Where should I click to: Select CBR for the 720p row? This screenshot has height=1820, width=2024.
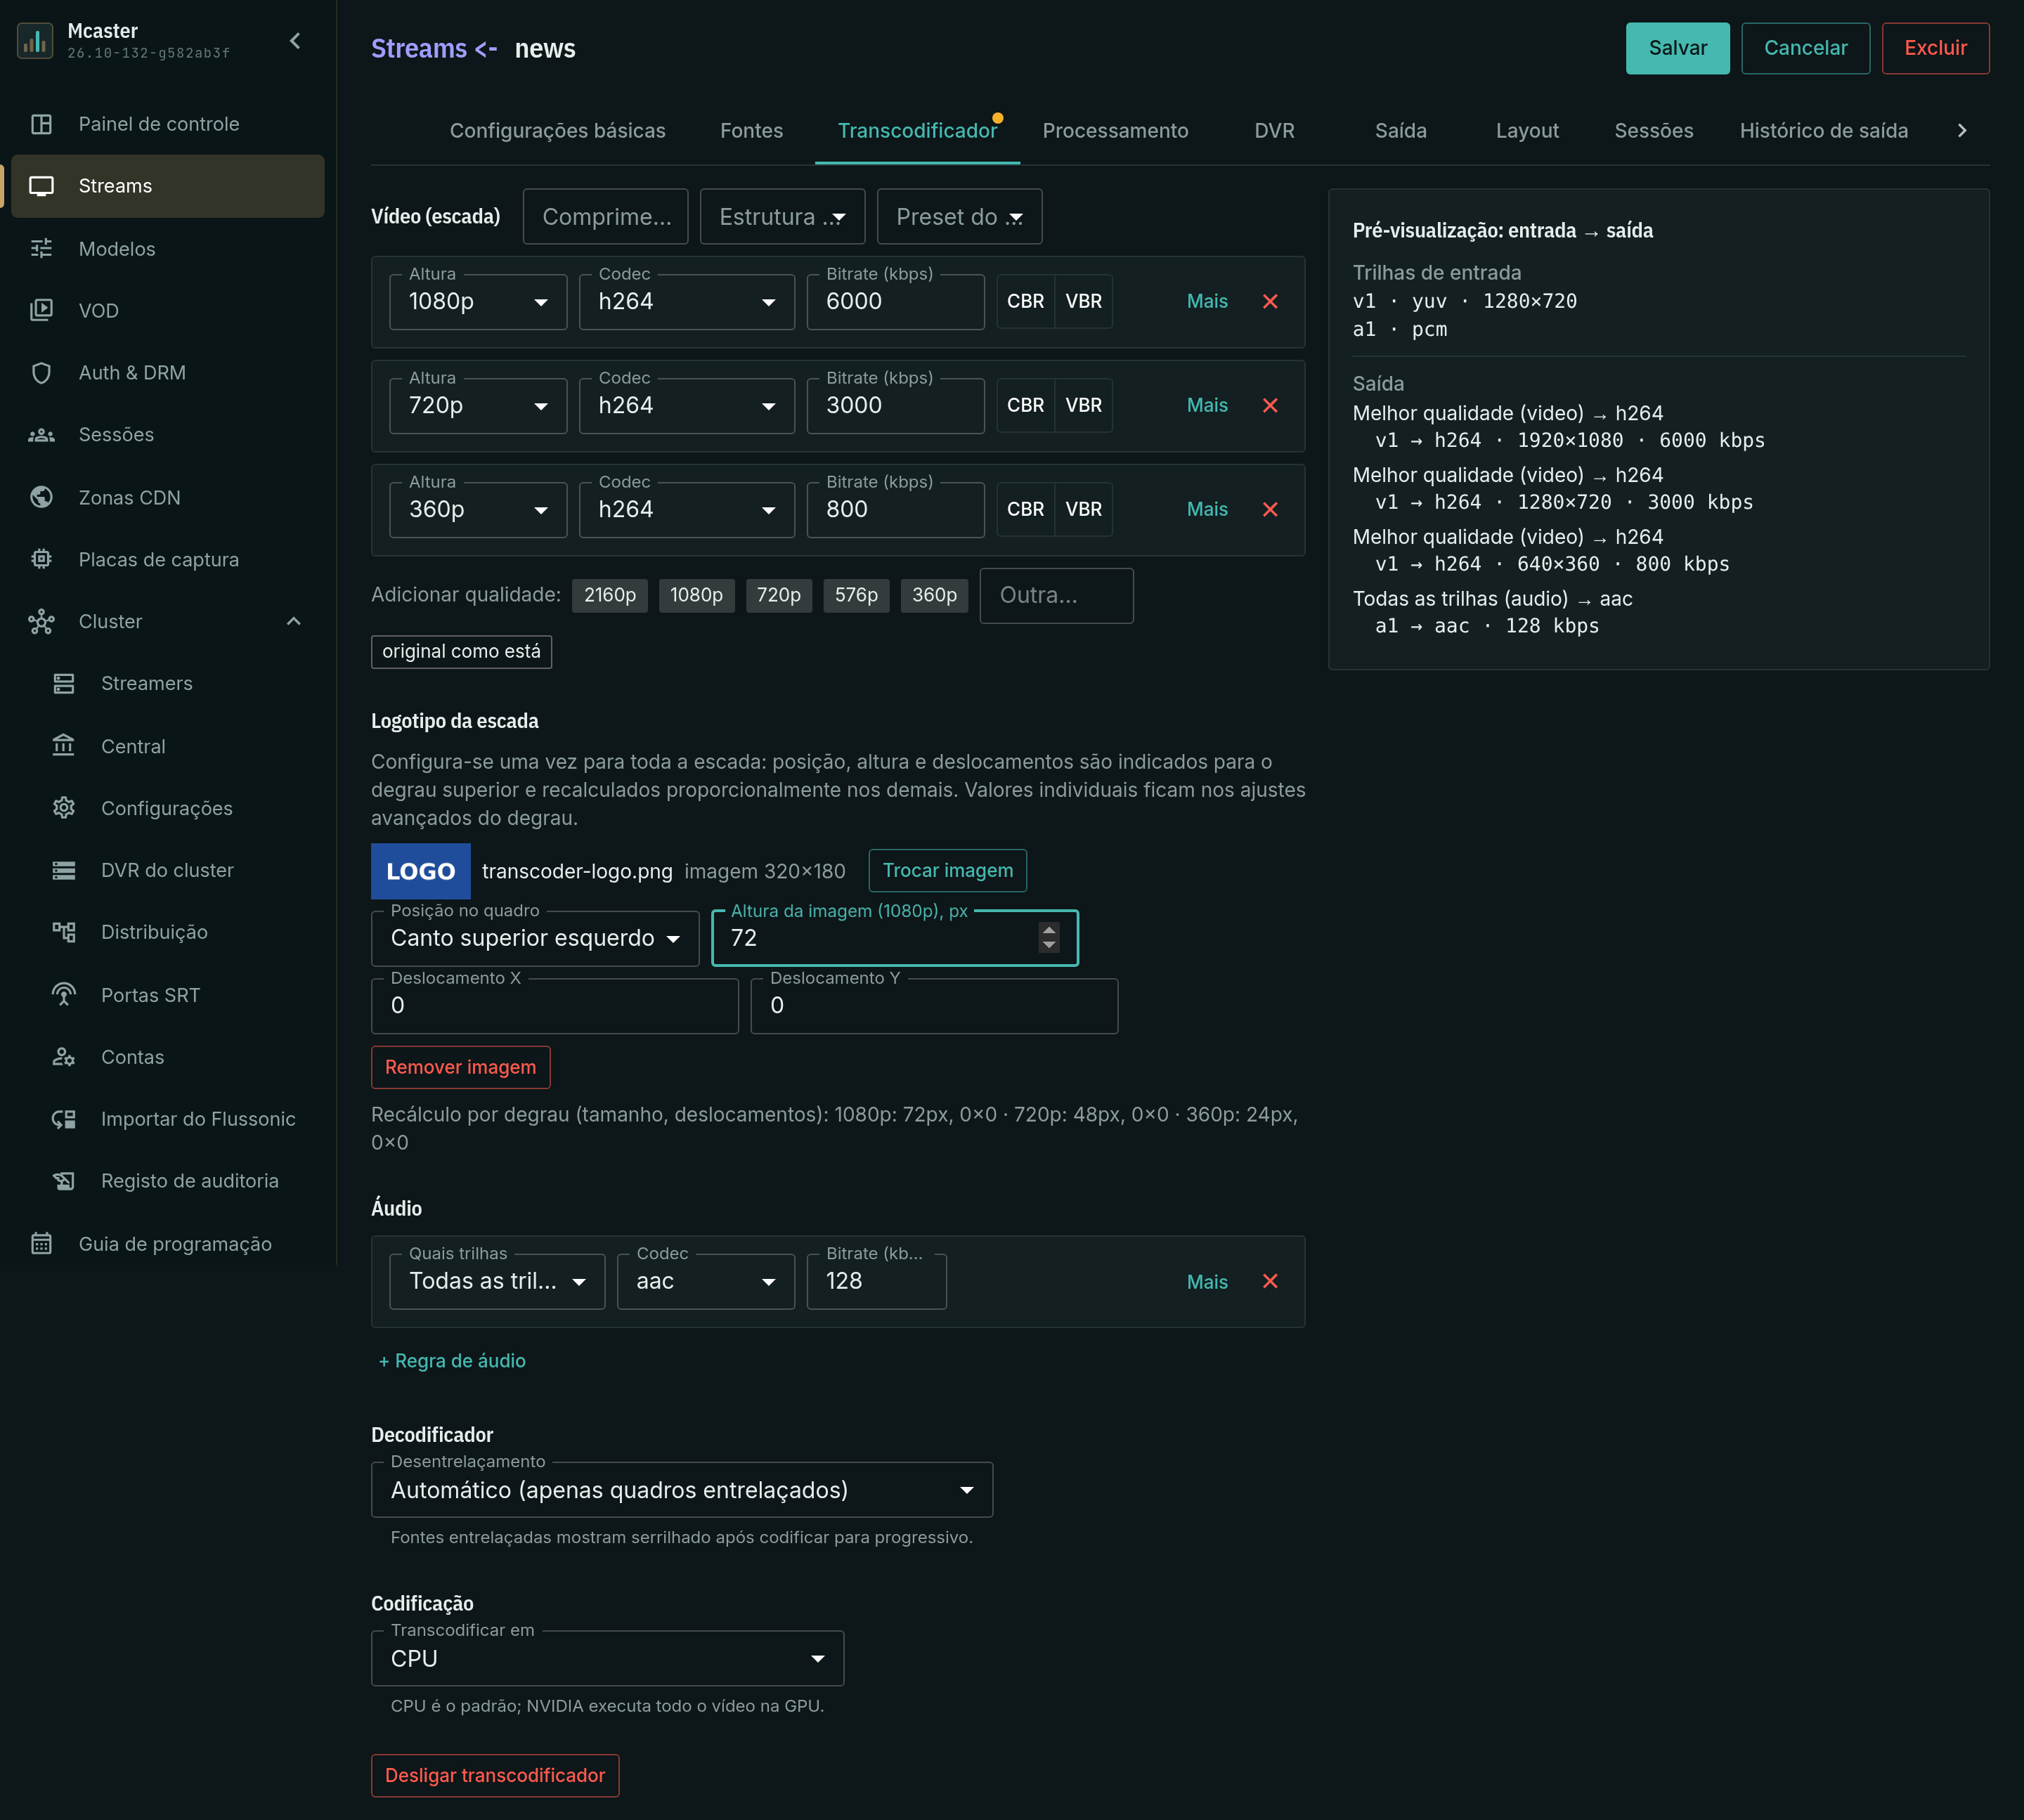click(1025, 405)
